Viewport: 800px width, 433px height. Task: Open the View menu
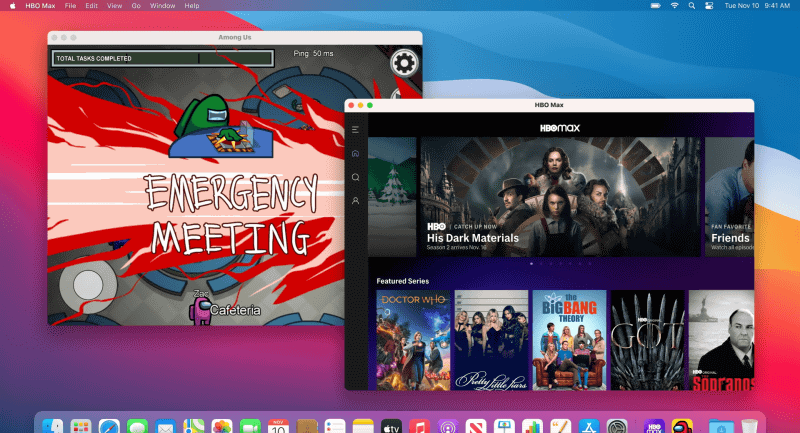[x=114, y=6]
